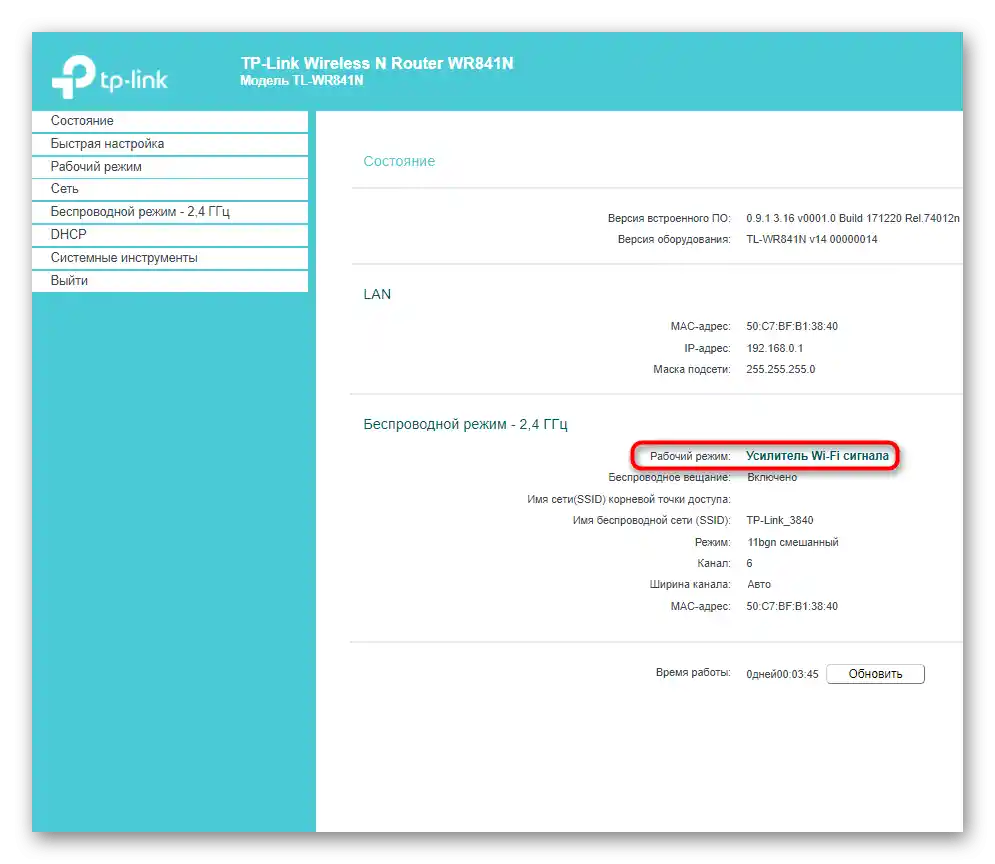The image size is (995, 864).
Task: Click LAN MAC-адрес value 50:C7:BF:B1:38:40
Action: point(792,326)
